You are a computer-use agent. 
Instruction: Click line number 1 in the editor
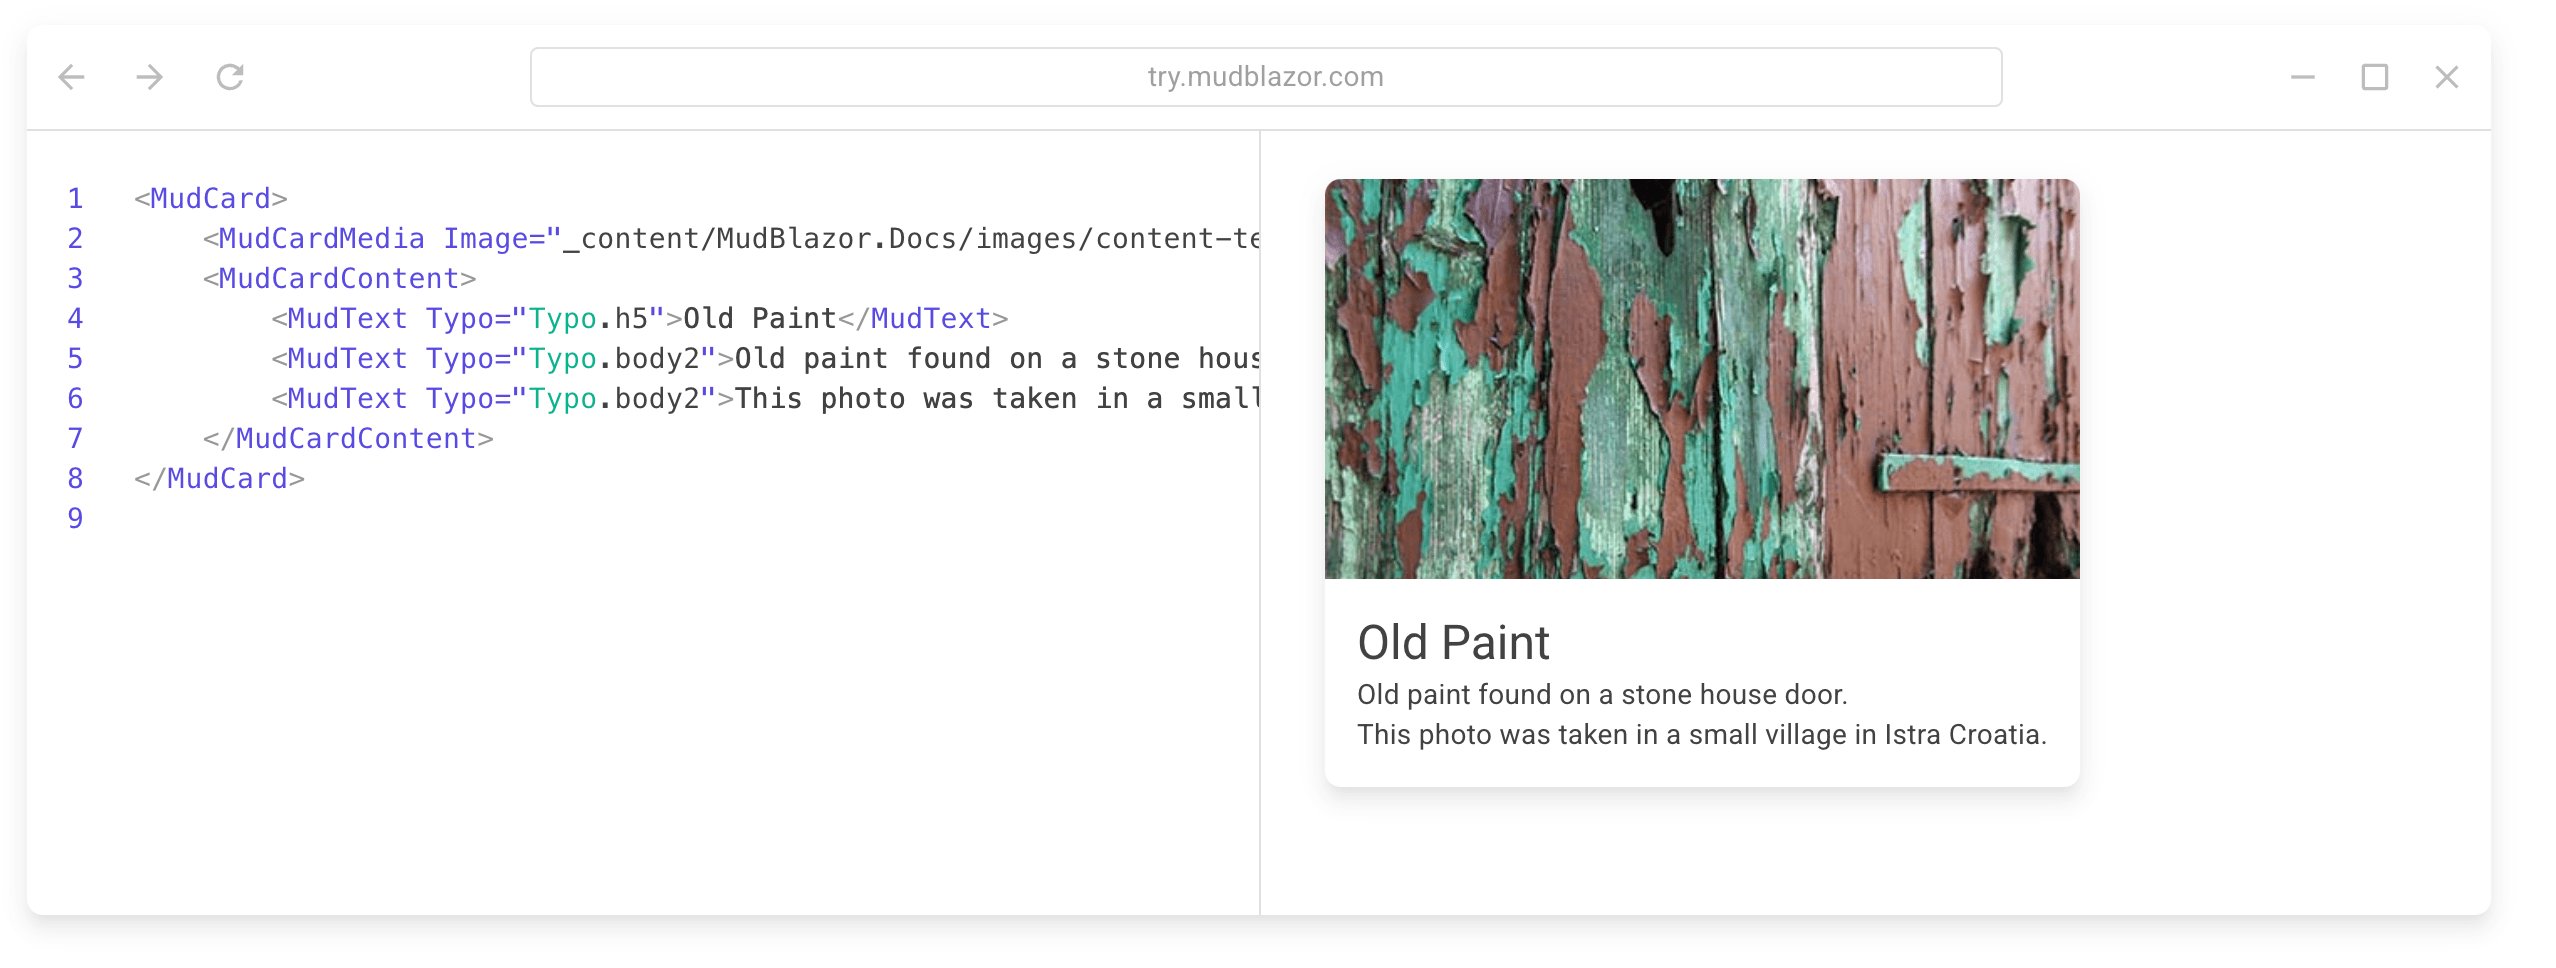pos(75,199)
